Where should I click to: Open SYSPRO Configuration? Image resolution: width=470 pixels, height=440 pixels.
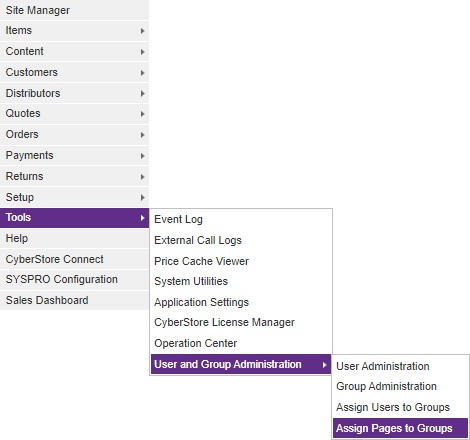[x=74, y=280]
